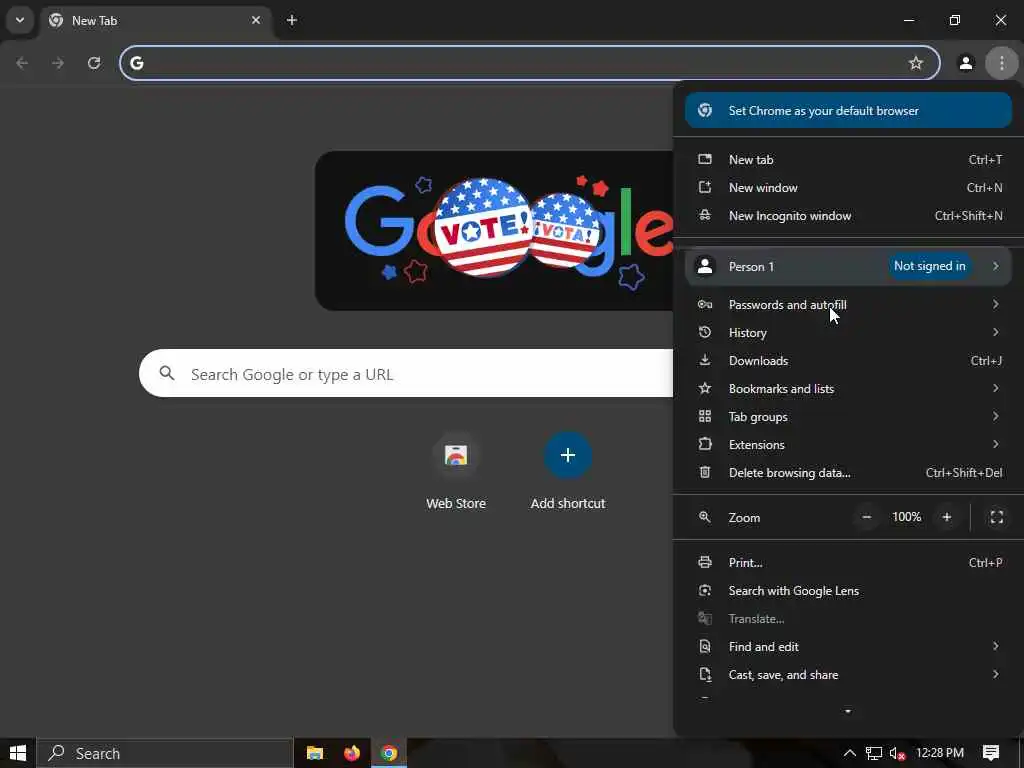Image resolution: width=1024 pixels, height=768 pixels.
Task: Bookmark this tab with the star icon
Action: (x=916, y=63)
